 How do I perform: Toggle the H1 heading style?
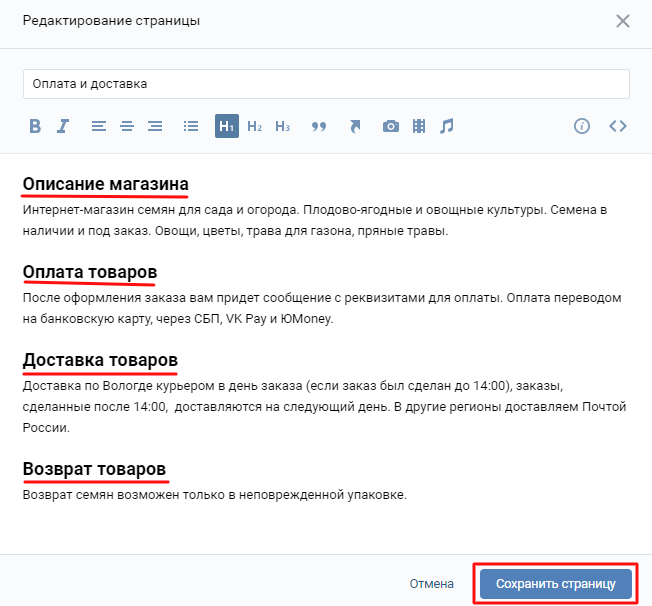point(227,126)
